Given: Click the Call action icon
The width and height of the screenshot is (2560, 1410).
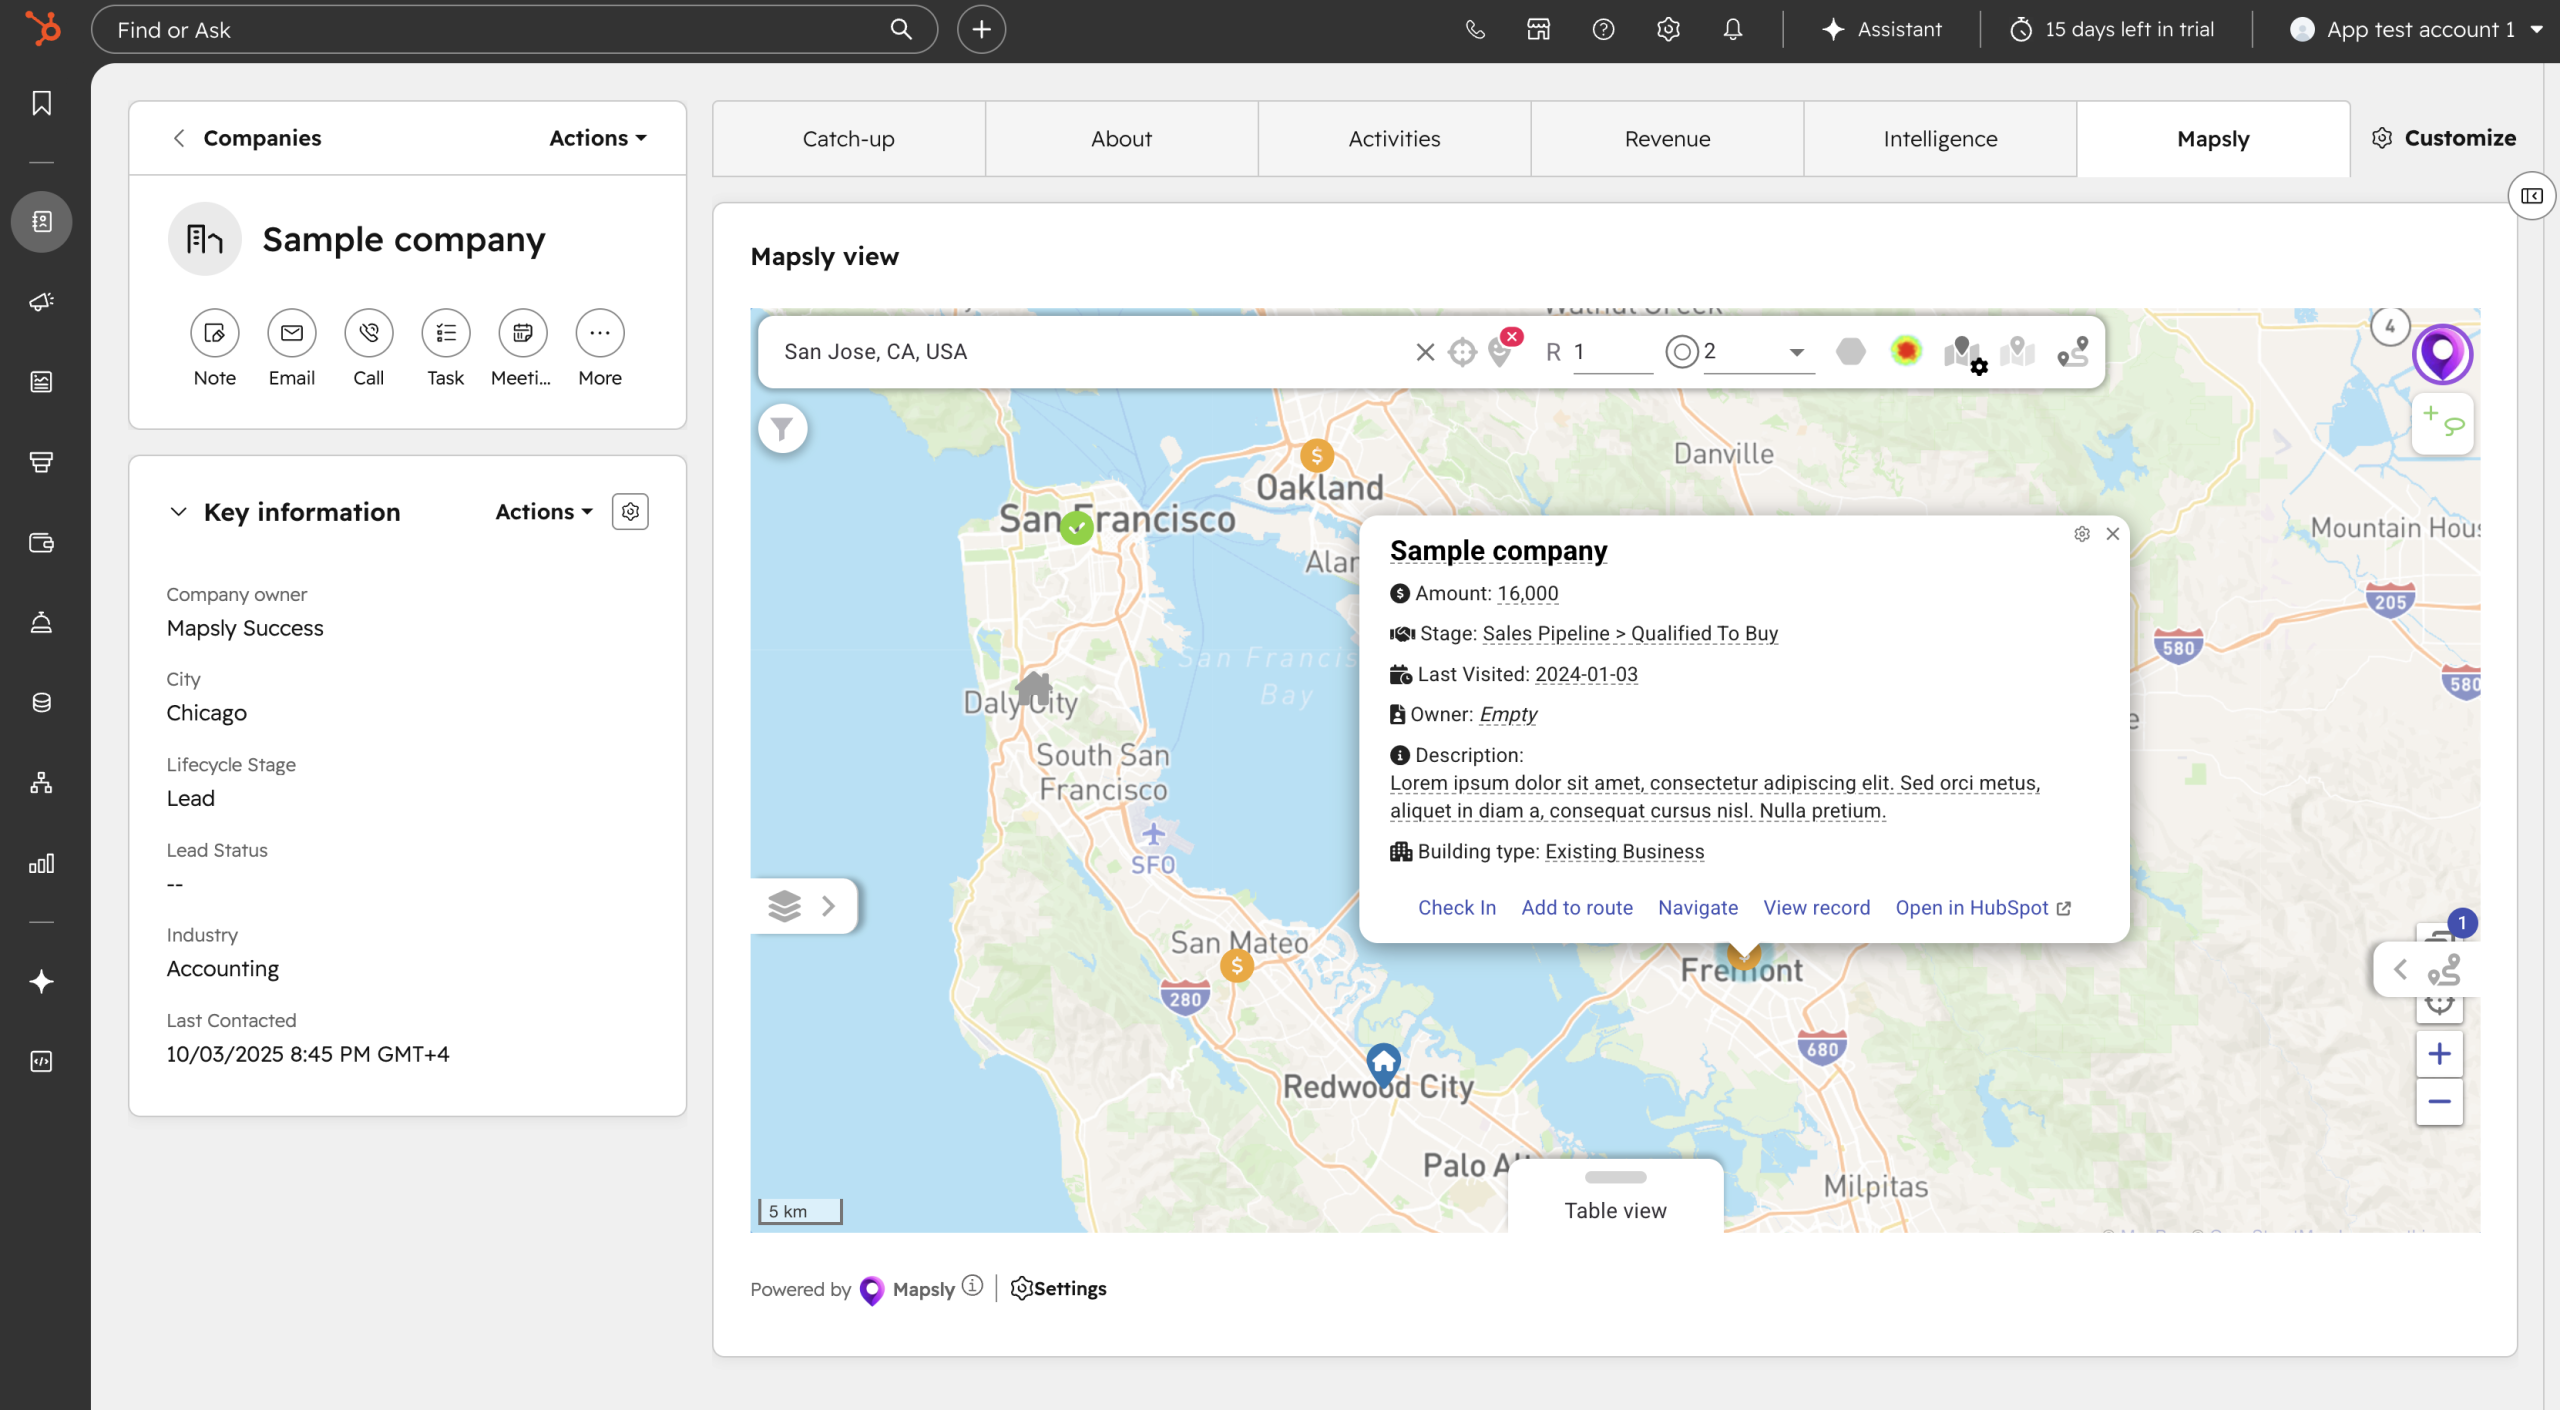Looking at the screenshot, I should [369, 333].
